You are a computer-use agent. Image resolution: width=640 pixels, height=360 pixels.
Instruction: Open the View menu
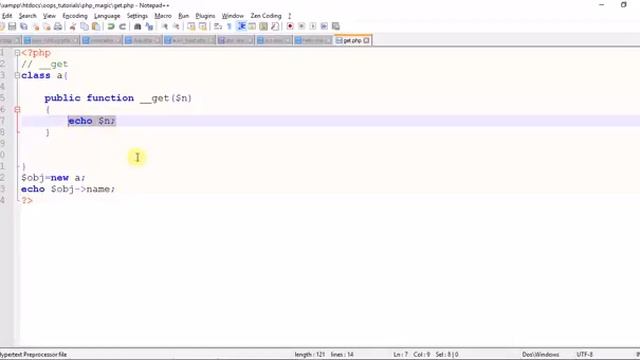tap(49, 16)
